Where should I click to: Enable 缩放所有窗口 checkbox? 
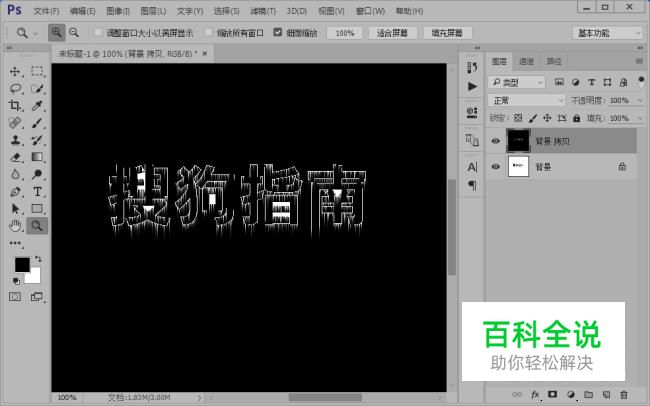209,32
